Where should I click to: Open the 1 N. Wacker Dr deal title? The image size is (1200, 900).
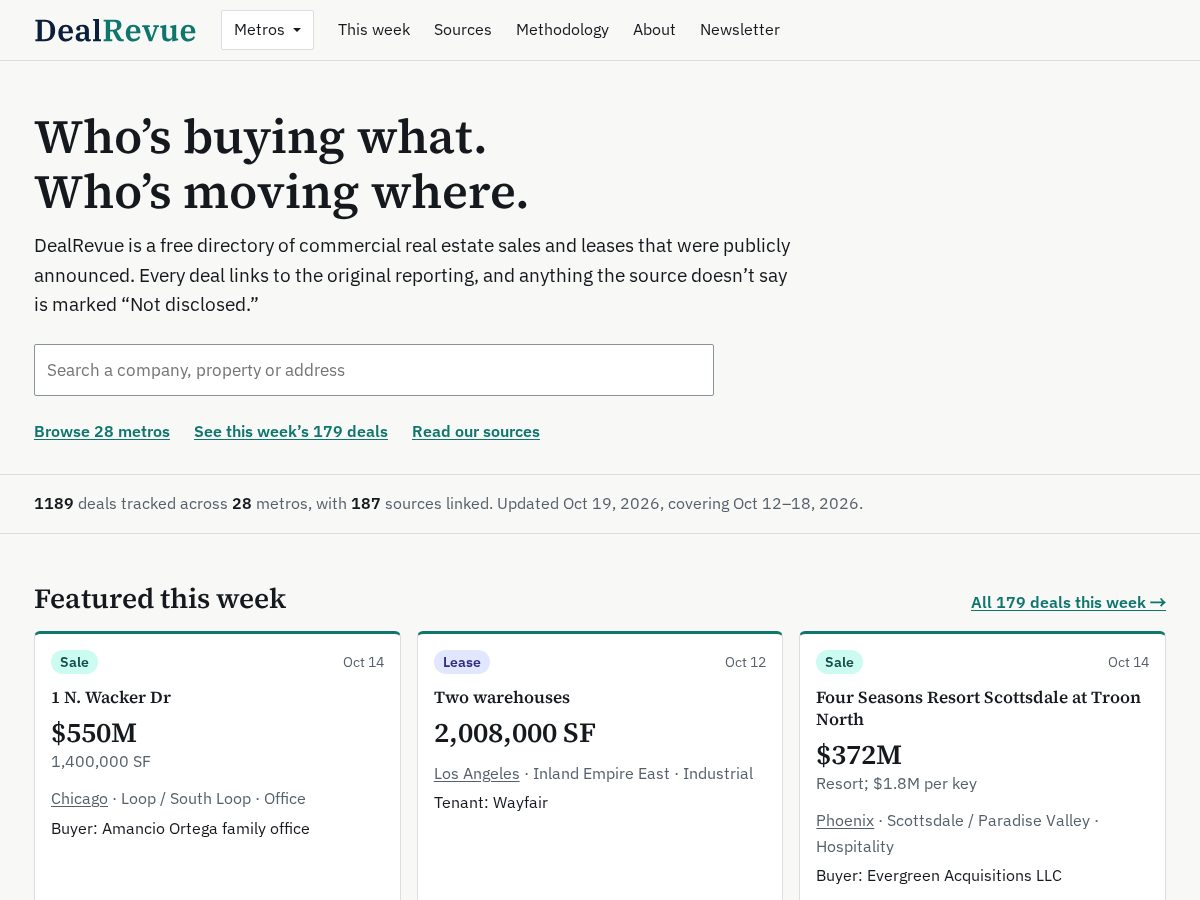pos(111,697)
